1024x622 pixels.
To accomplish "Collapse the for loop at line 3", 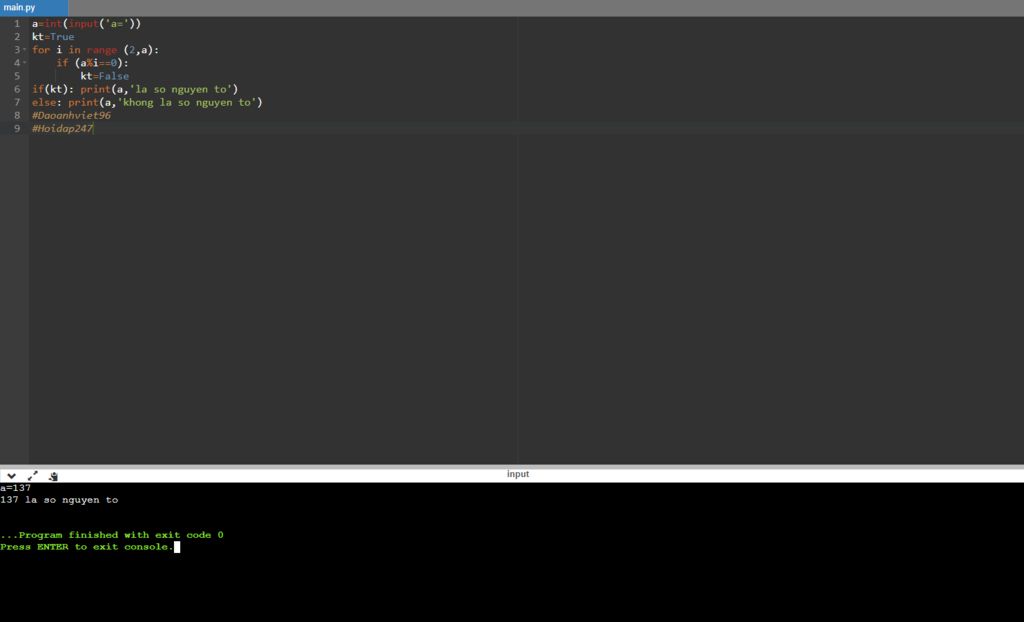I will point(25,50).
